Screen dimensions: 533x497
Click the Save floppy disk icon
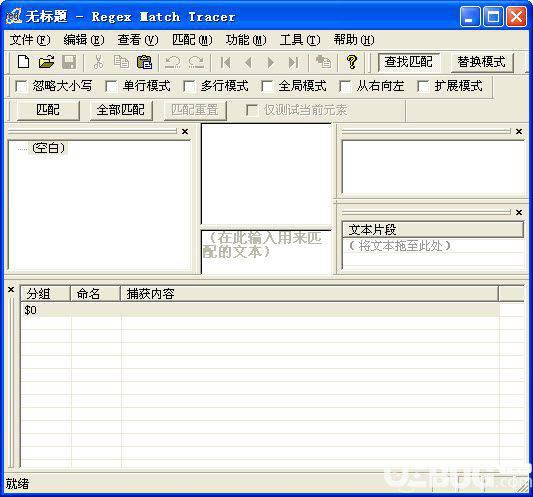click(69, 62)
